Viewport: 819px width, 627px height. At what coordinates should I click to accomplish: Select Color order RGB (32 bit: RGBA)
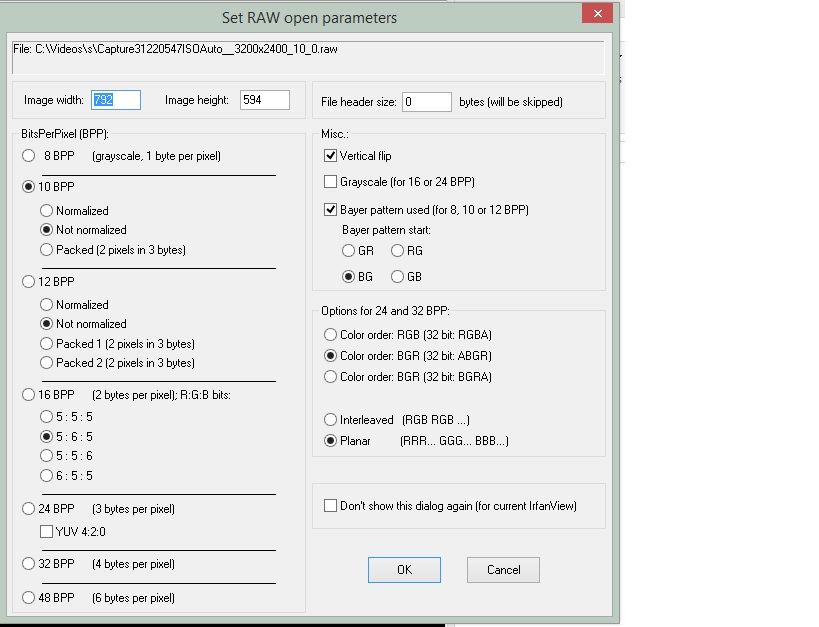pyautogui.click(x=331, y=335)
